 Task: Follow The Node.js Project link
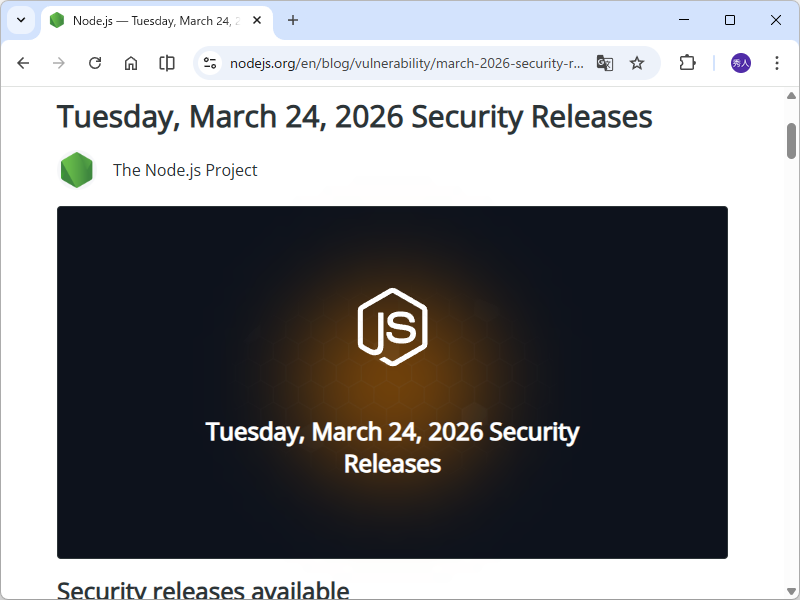185,169
